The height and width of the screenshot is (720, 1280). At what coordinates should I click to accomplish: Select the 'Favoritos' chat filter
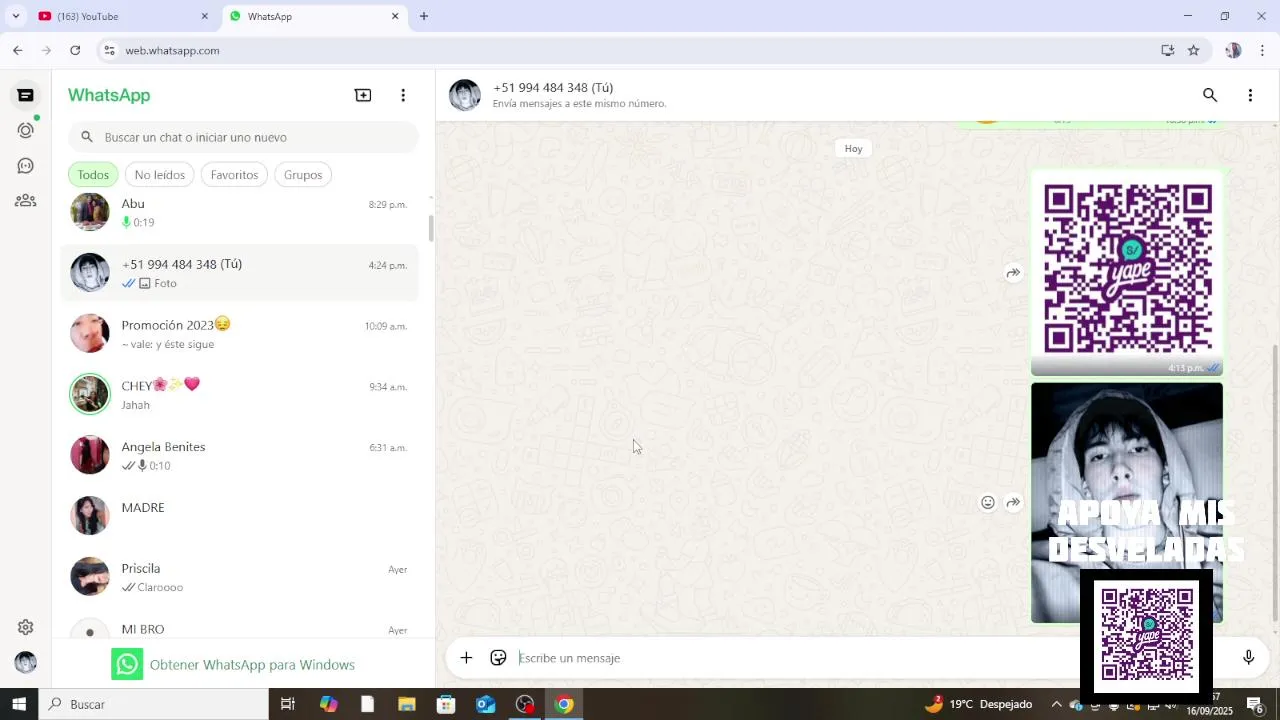[x=234, y=175]
